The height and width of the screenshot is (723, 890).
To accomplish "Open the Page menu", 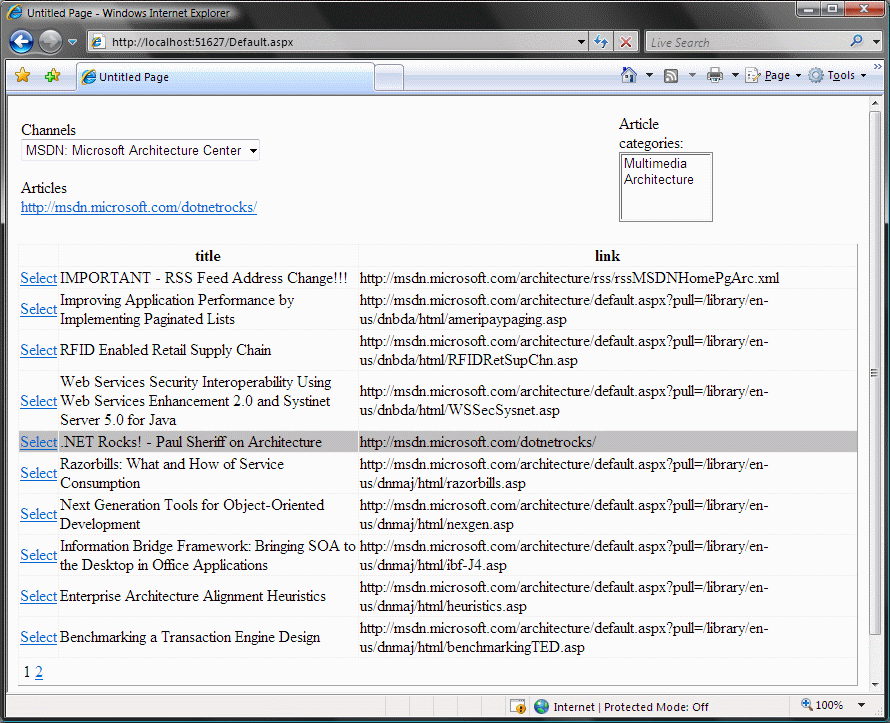I will (x=773, y=75).
